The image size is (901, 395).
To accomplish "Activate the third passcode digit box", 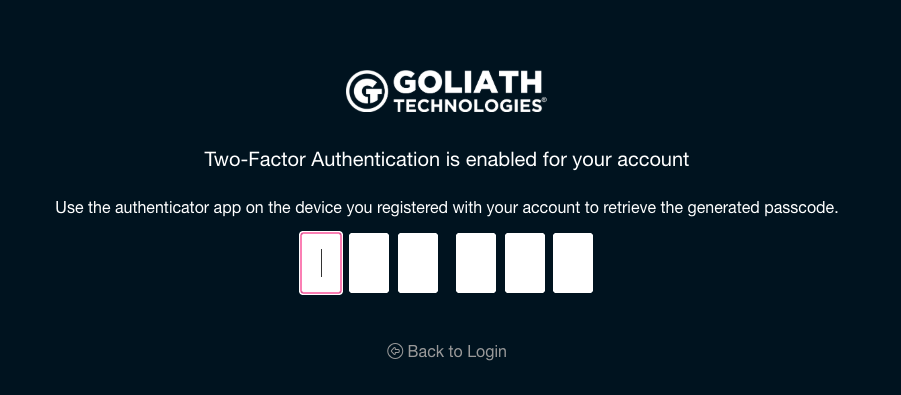I will (x=418, y=263).
